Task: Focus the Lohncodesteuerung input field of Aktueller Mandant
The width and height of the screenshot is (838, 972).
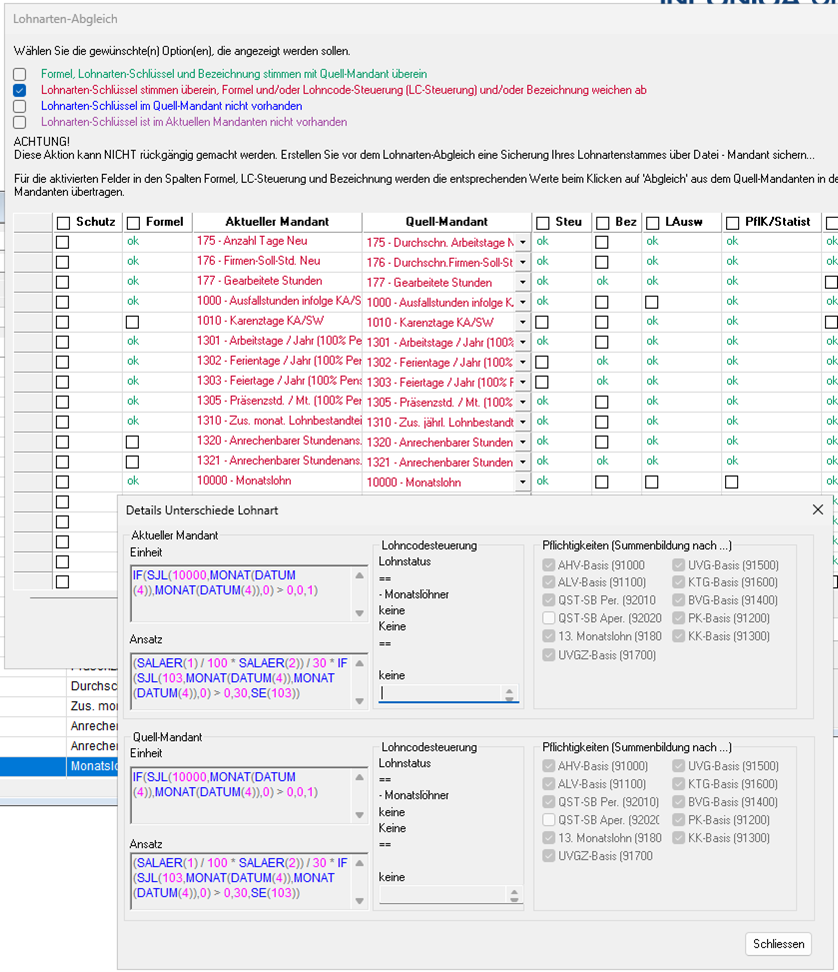Action: tap(439, 694)
